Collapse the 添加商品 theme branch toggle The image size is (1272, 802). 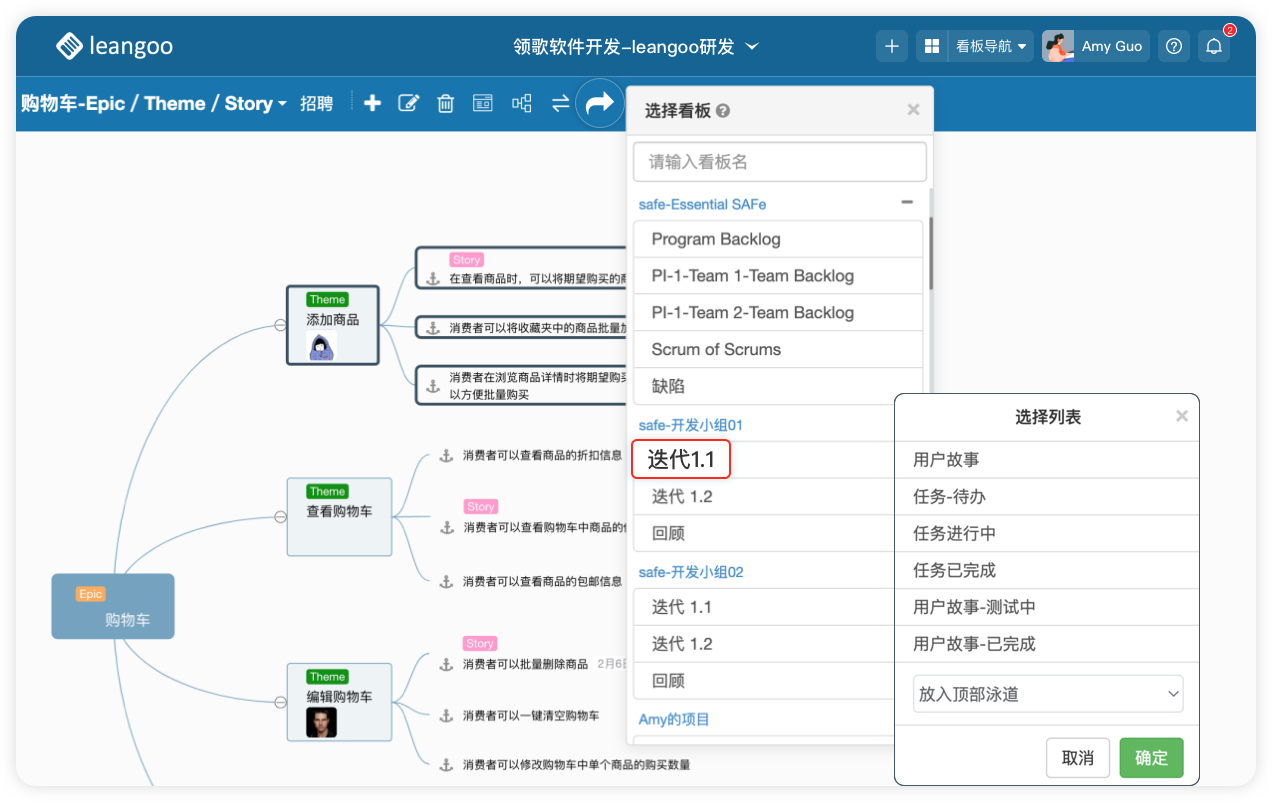tap(280, 324)
